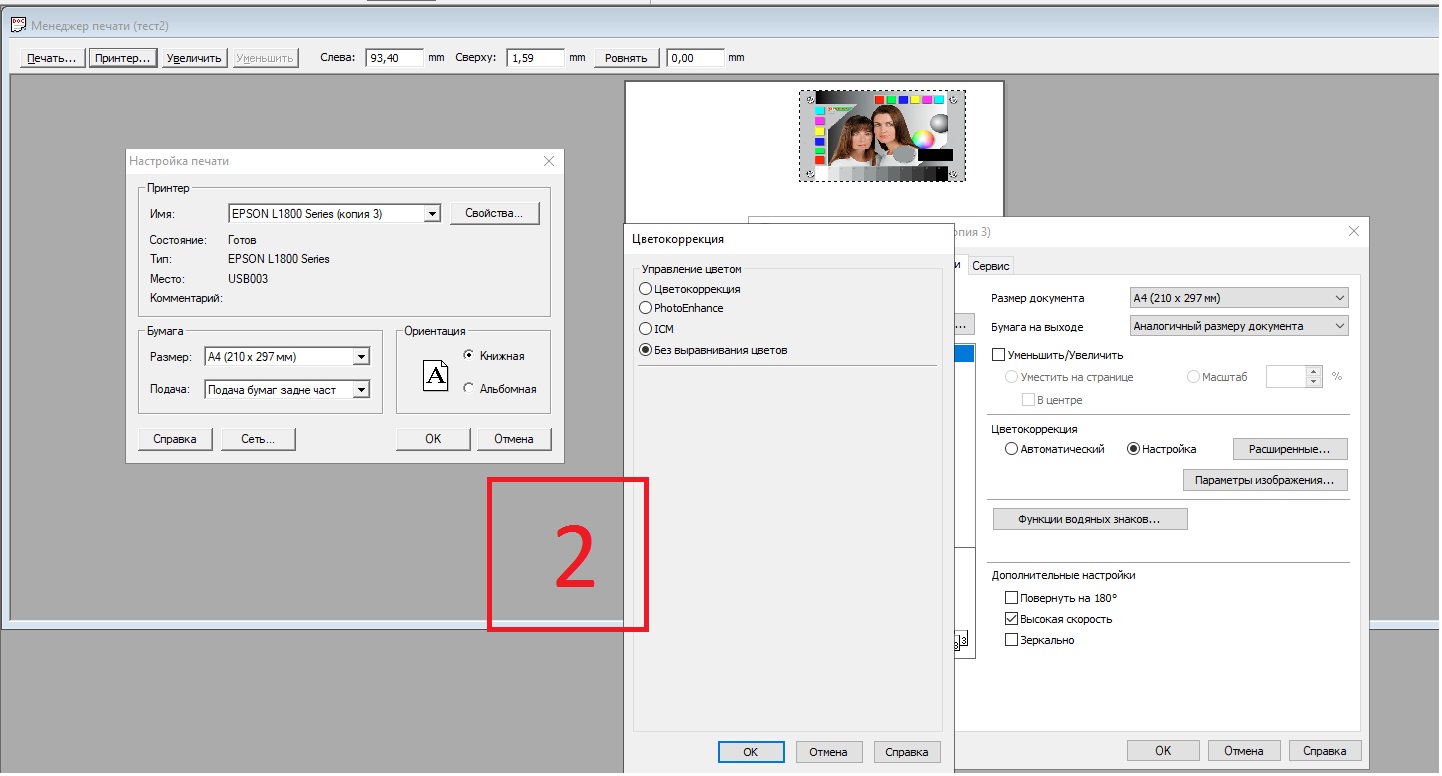Select the Уместить на странице radio

click(x=1012, y=377)
